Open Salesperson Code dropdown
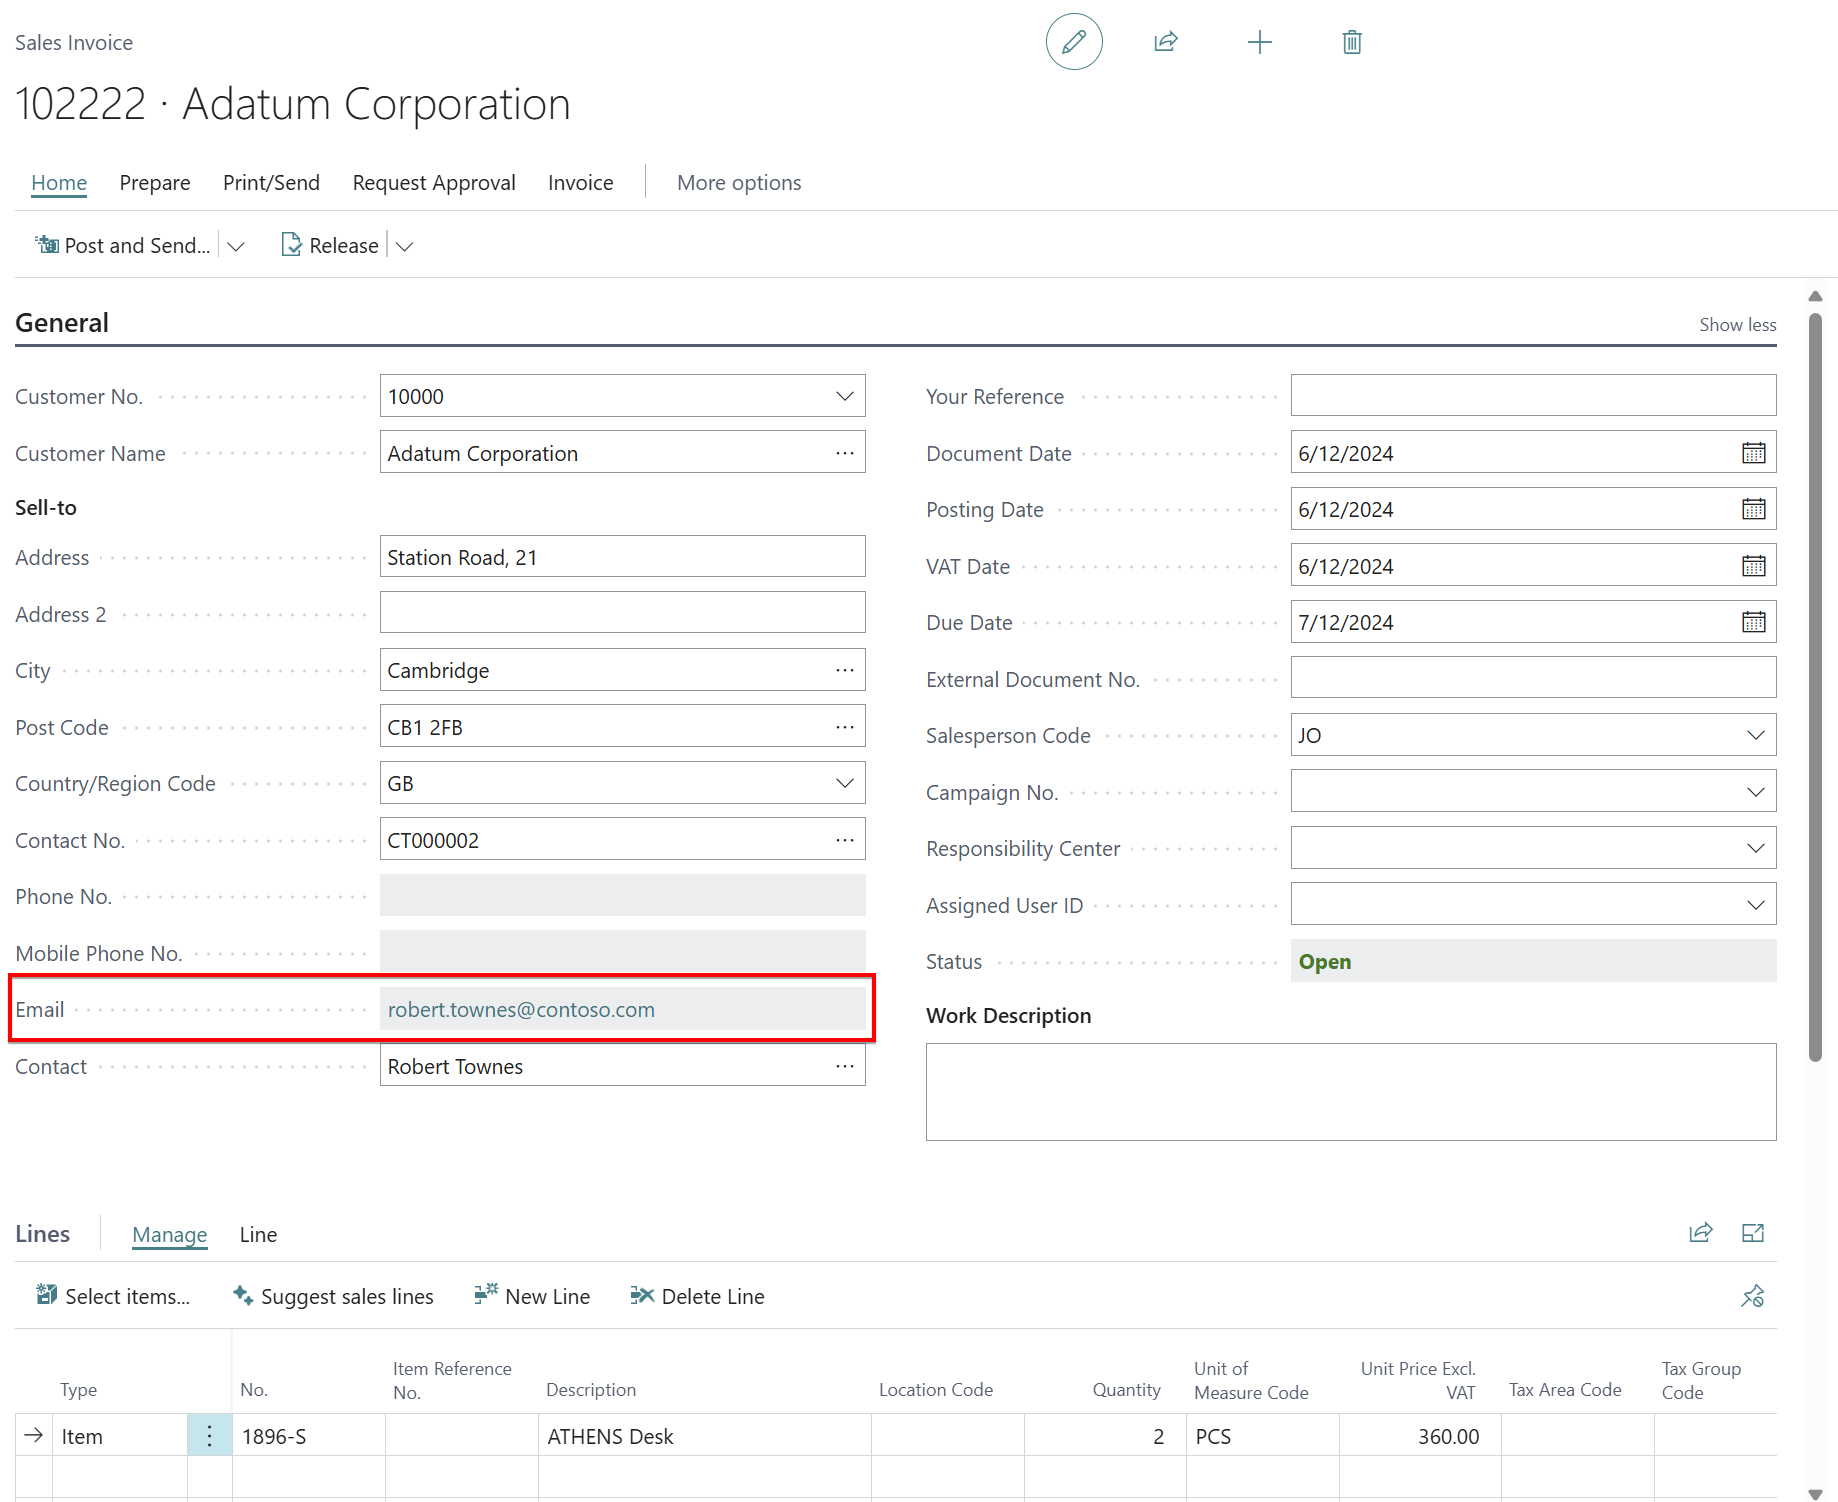Screen dimensions: 1838x1502 [x=1755, y=735]
